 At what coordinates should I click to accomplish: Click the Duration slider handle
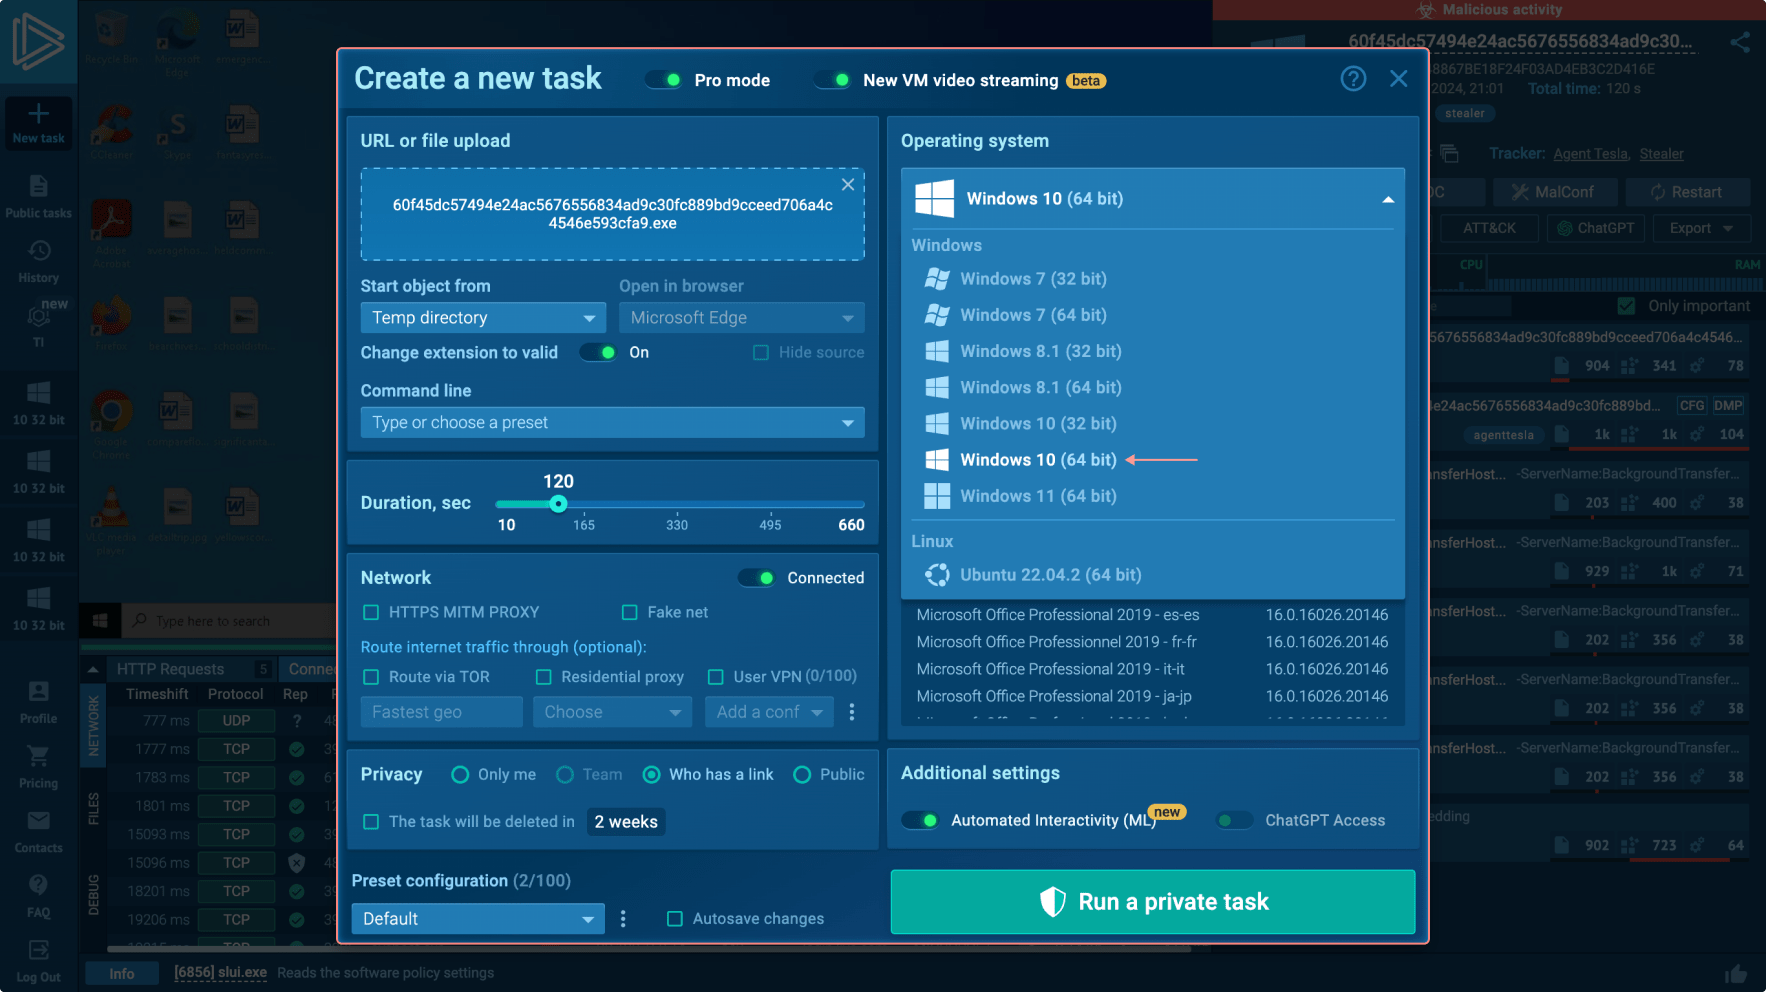click(x=558, y=504)
